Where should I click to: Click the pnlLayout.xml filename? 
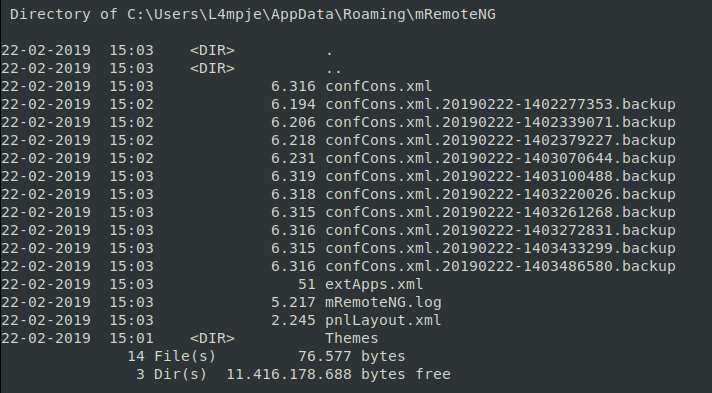383,320
